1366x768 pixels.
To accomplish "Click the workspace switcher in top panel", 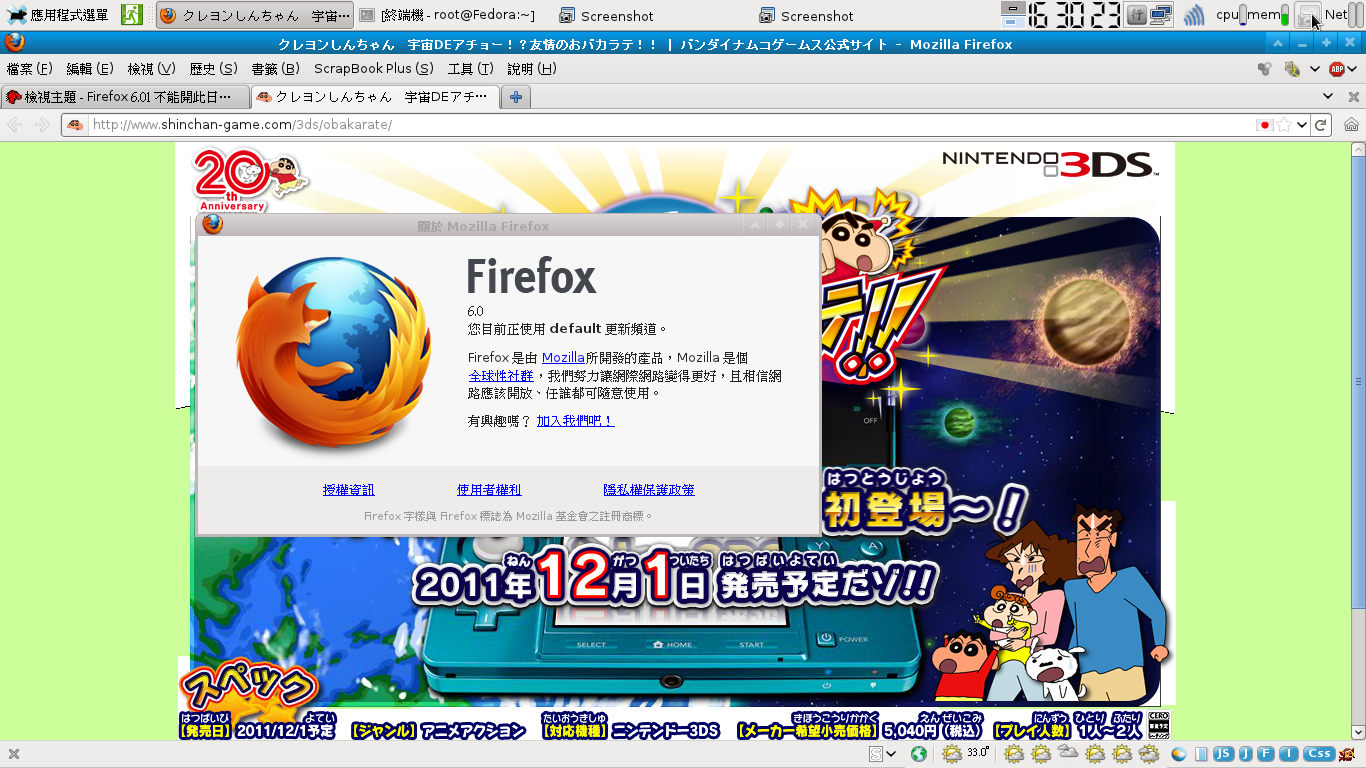I will [x=1013, y=14].
